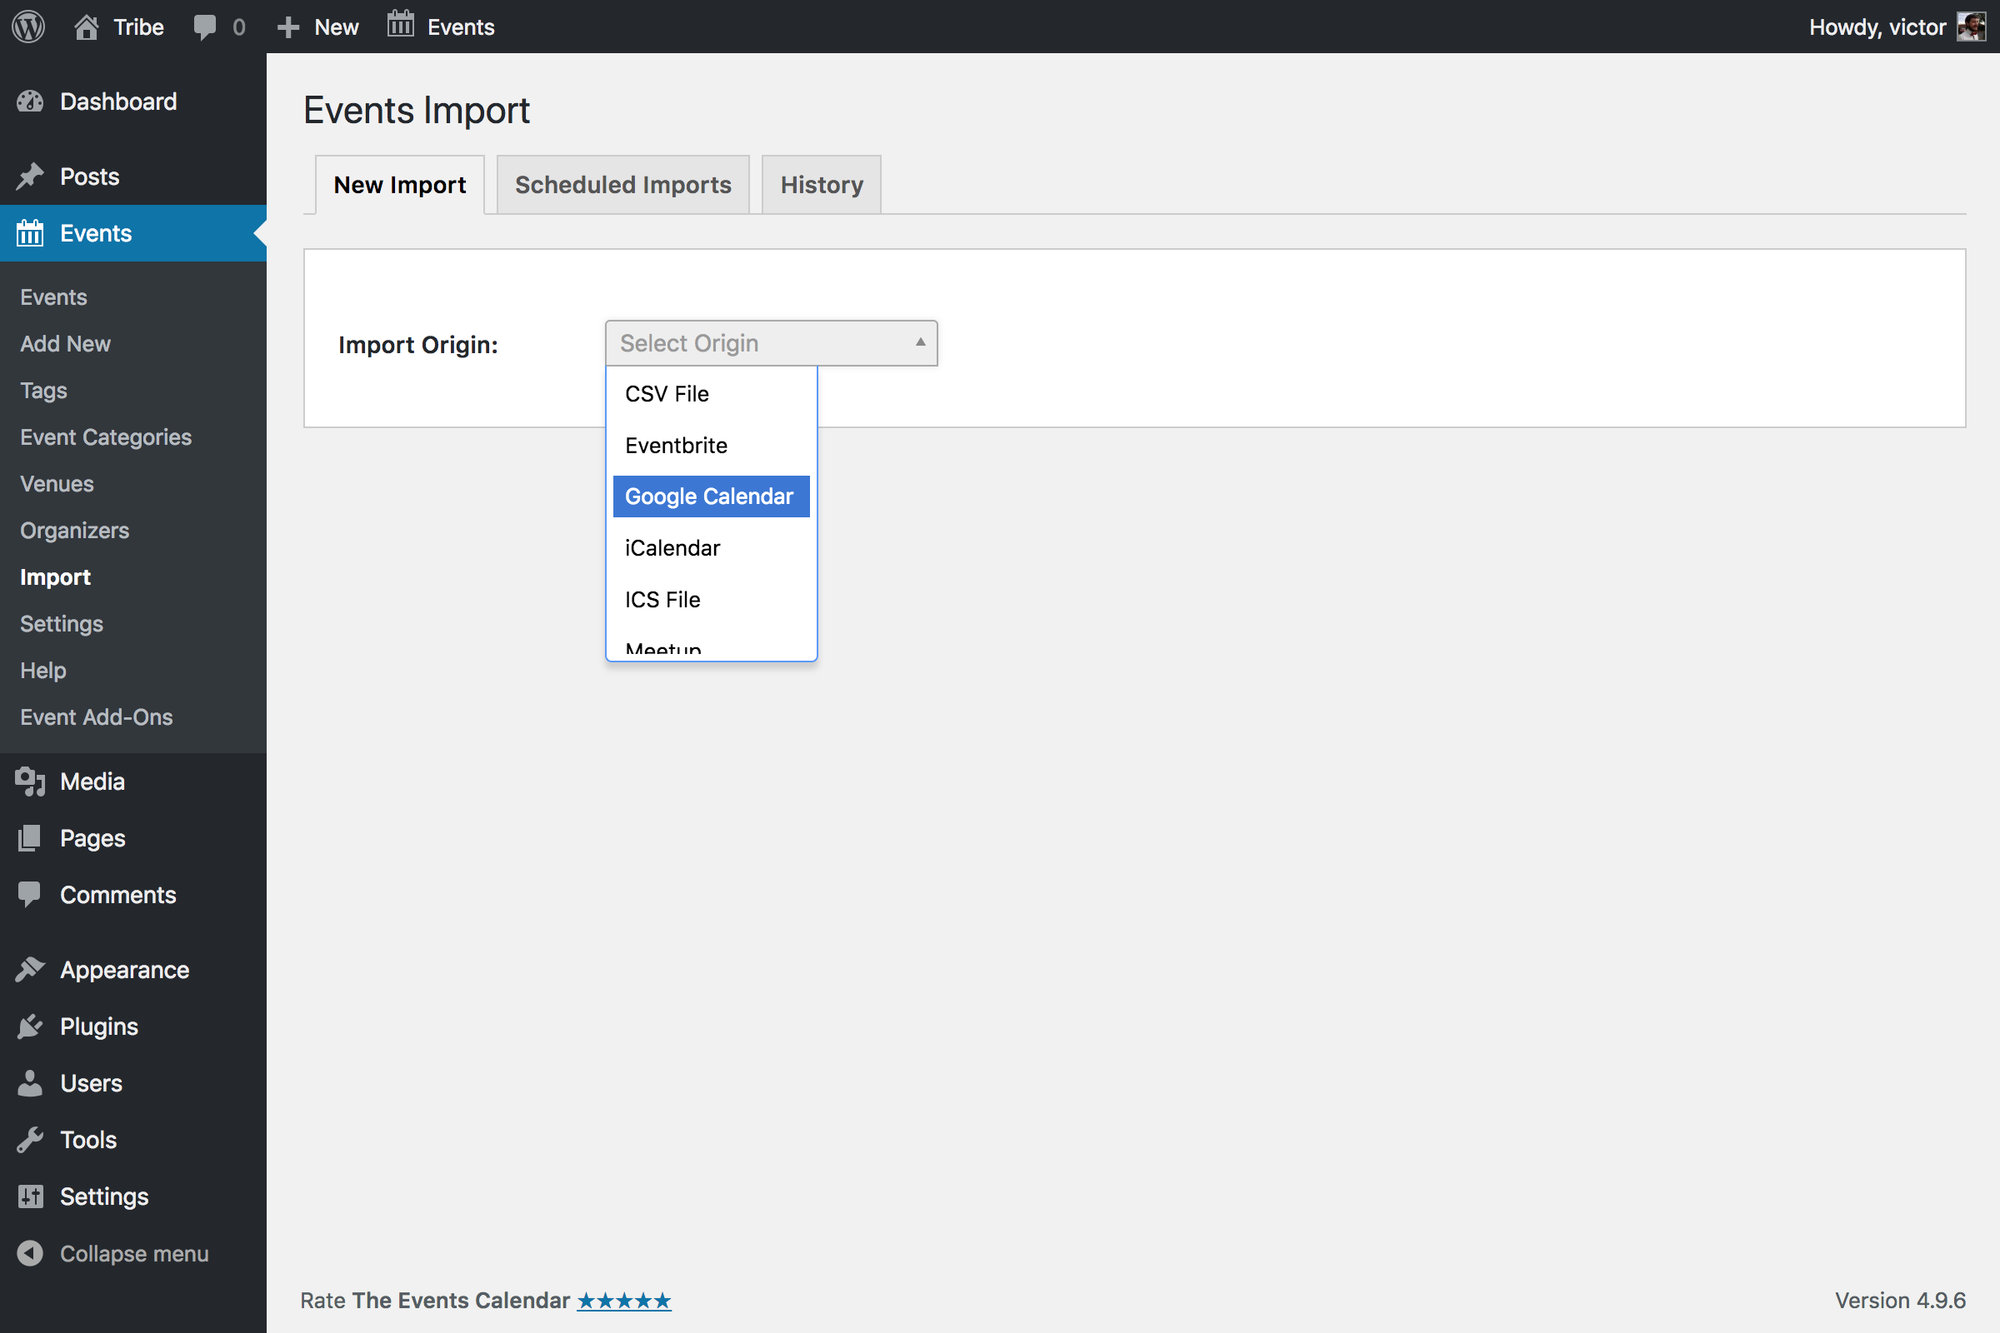The height and width of the screenshot is (1333, 2000).
Task: Click the admin user profile icon
Action: pos(1972,25)
